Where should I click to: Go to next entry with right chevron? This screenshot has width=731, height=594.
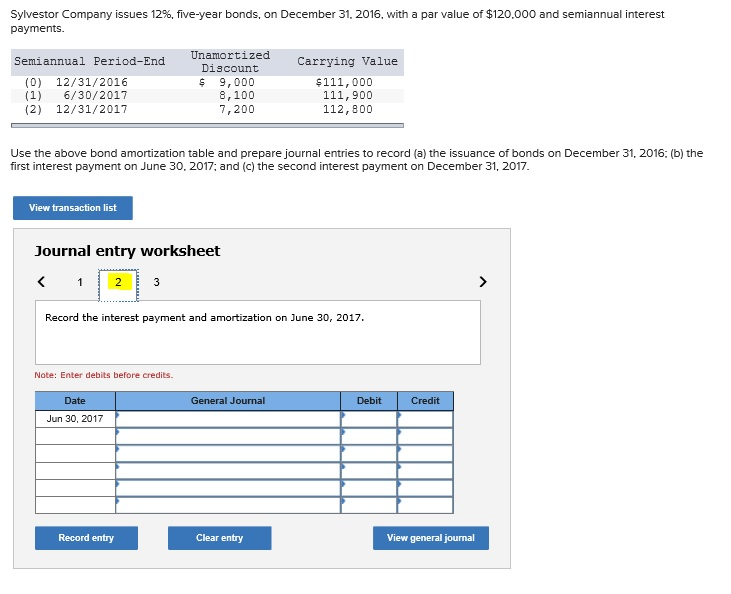[x=483, y=282]
